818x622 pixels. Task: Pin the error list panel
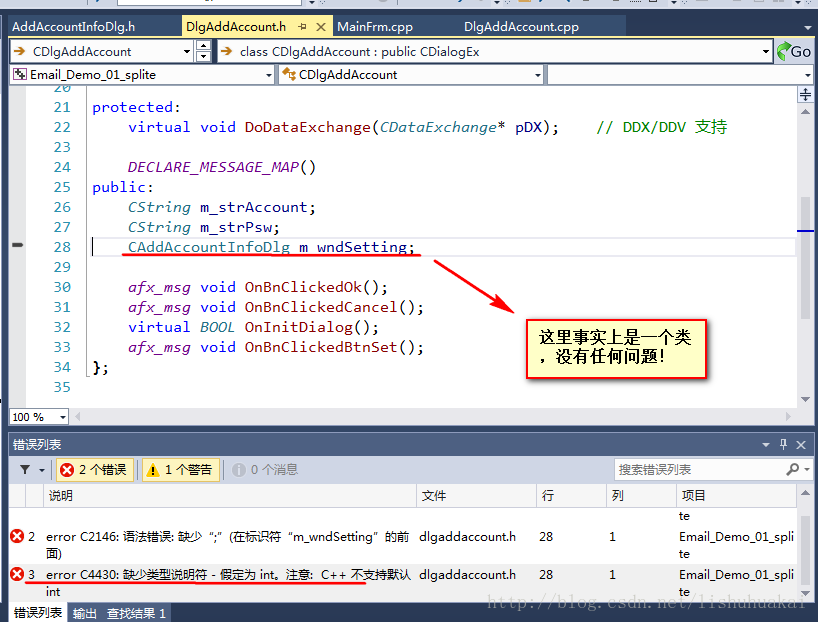tap(783, 444)
